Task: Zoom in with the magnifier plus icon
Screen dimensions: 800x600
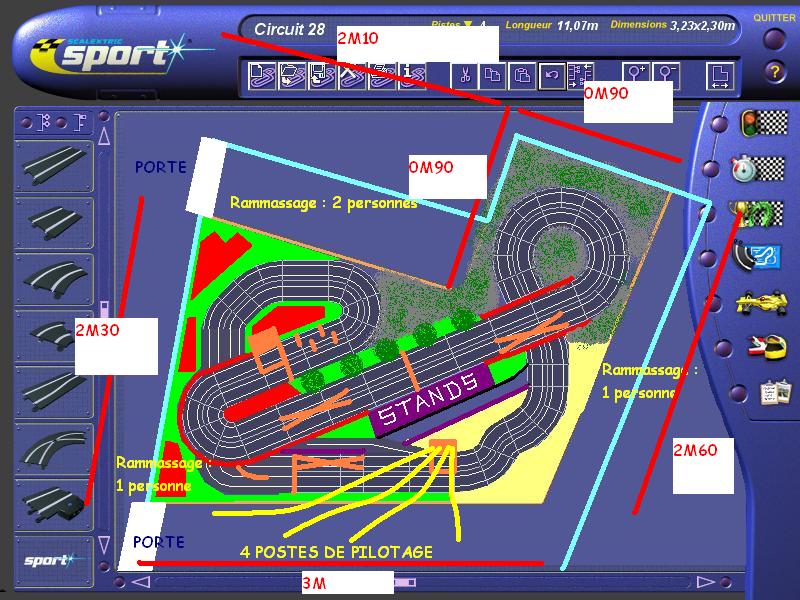Action: [x=636, y=75]
